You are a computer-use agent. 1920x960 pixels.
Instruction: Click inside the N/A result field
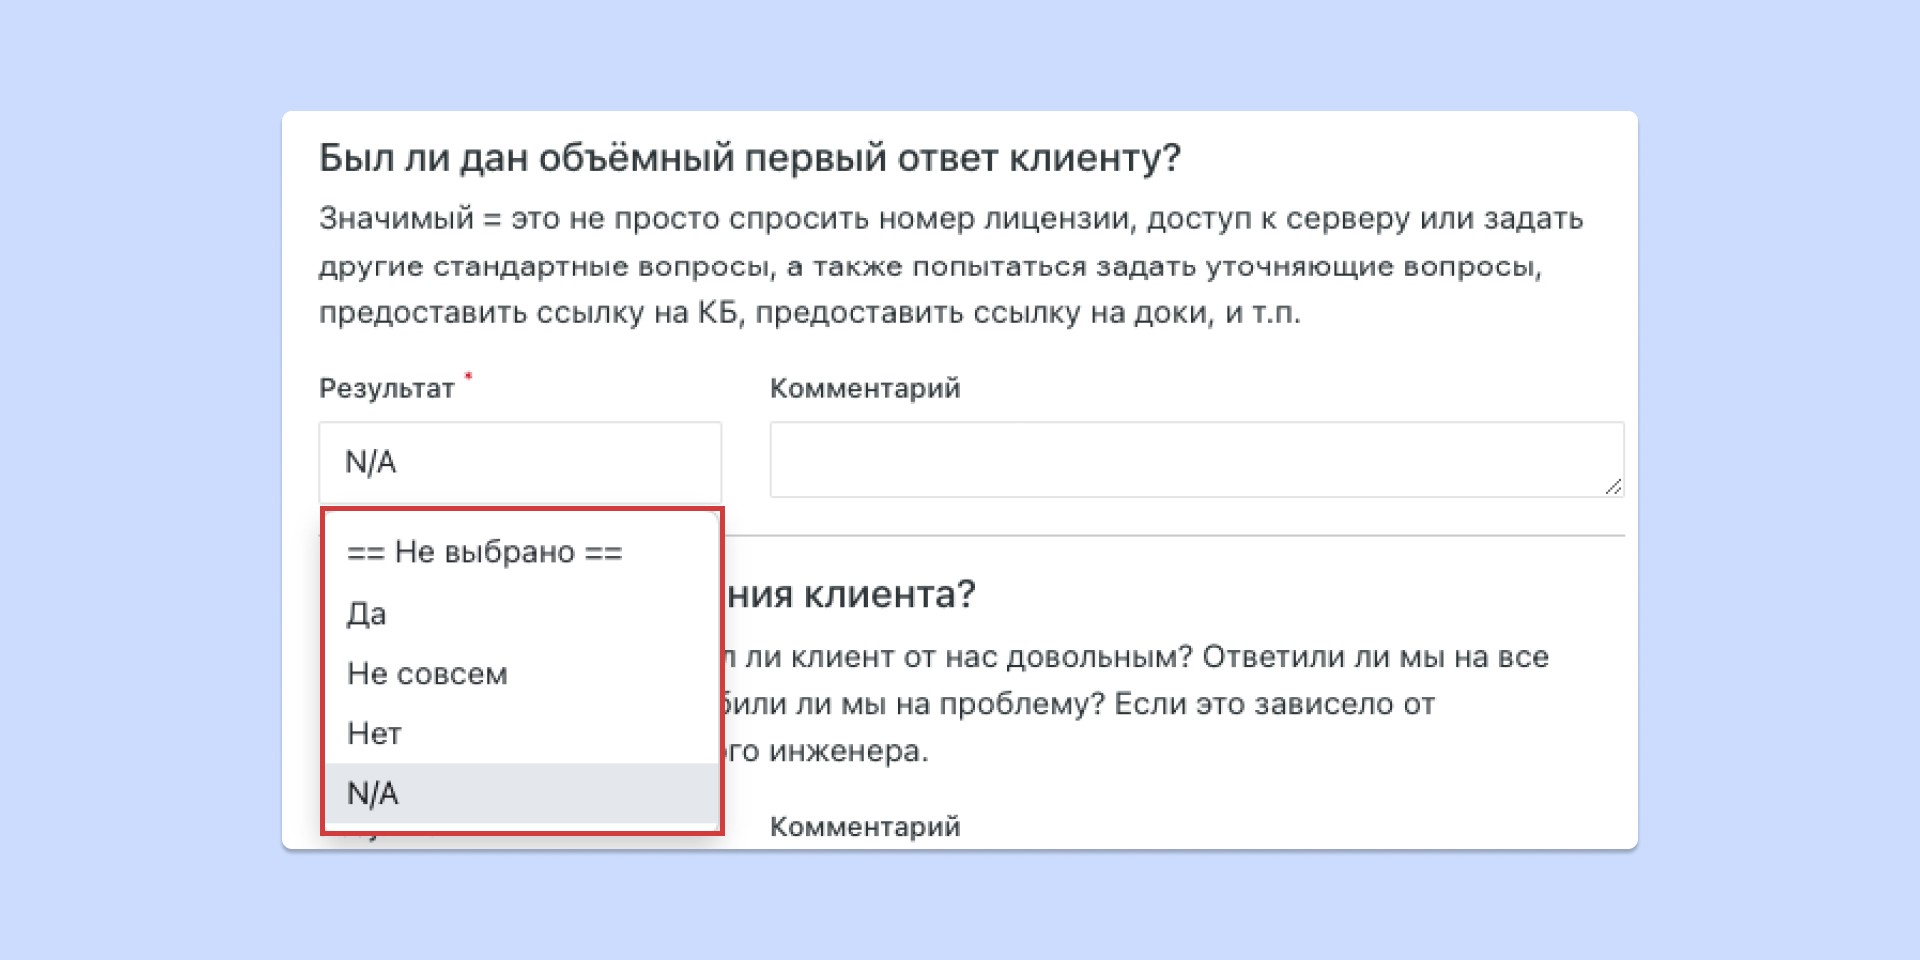pos(519,461)
